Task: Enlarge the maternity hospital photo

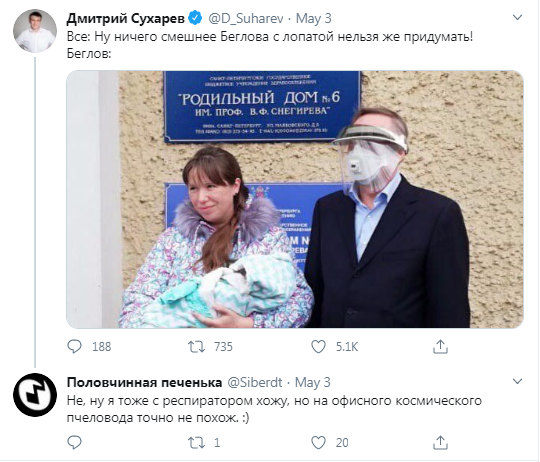Action: [295, 199]
